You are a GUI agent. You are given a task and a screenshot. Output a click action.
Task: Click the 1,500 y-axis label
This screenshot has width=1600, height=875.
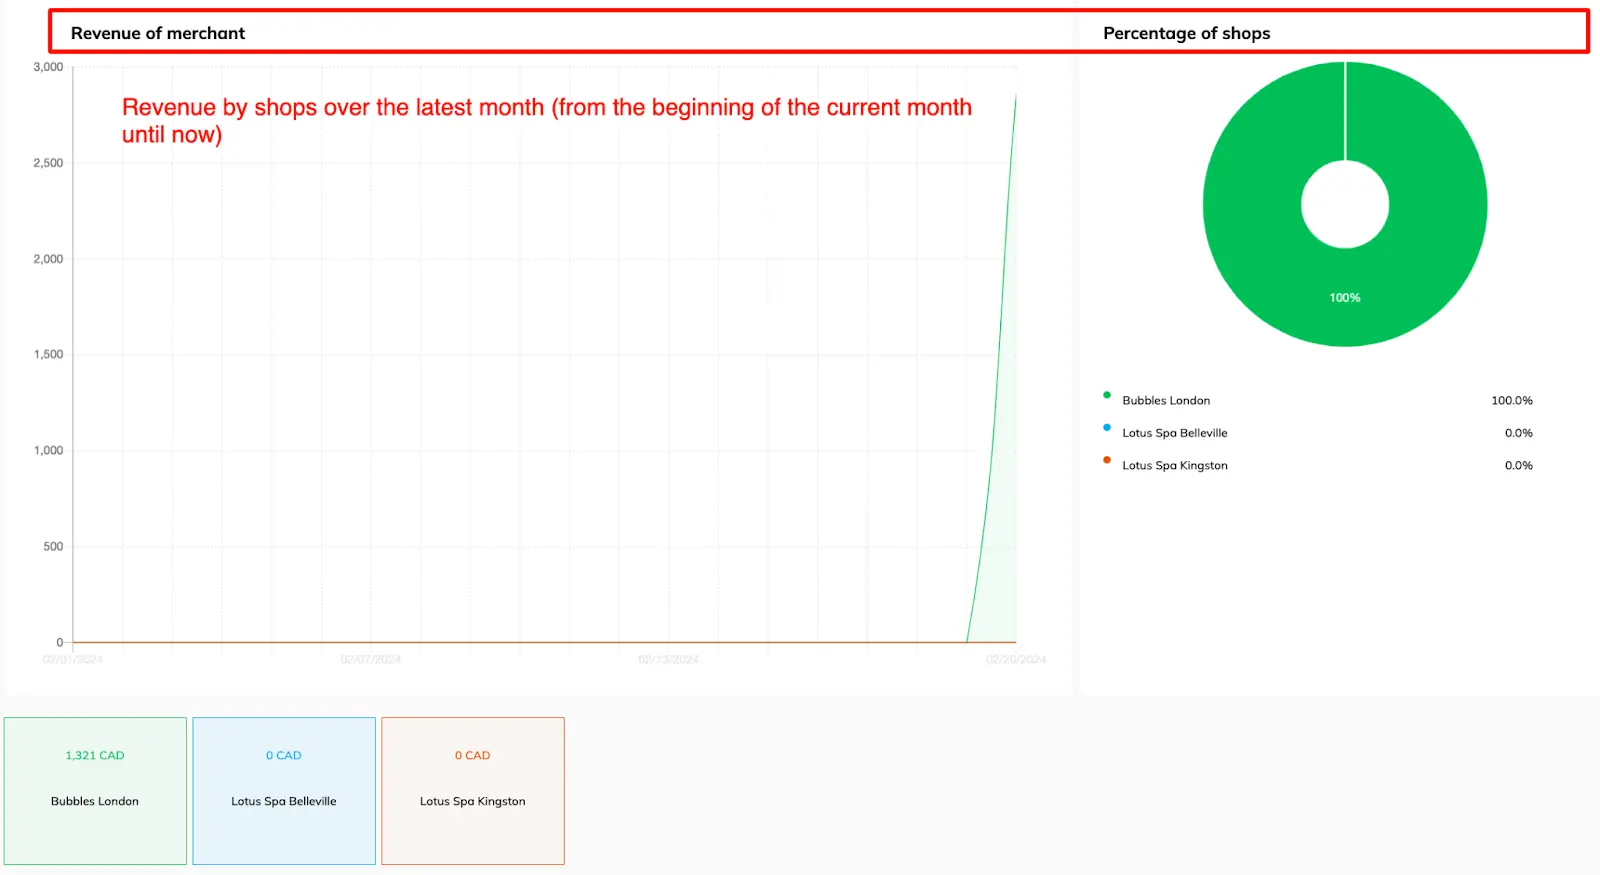48,355
